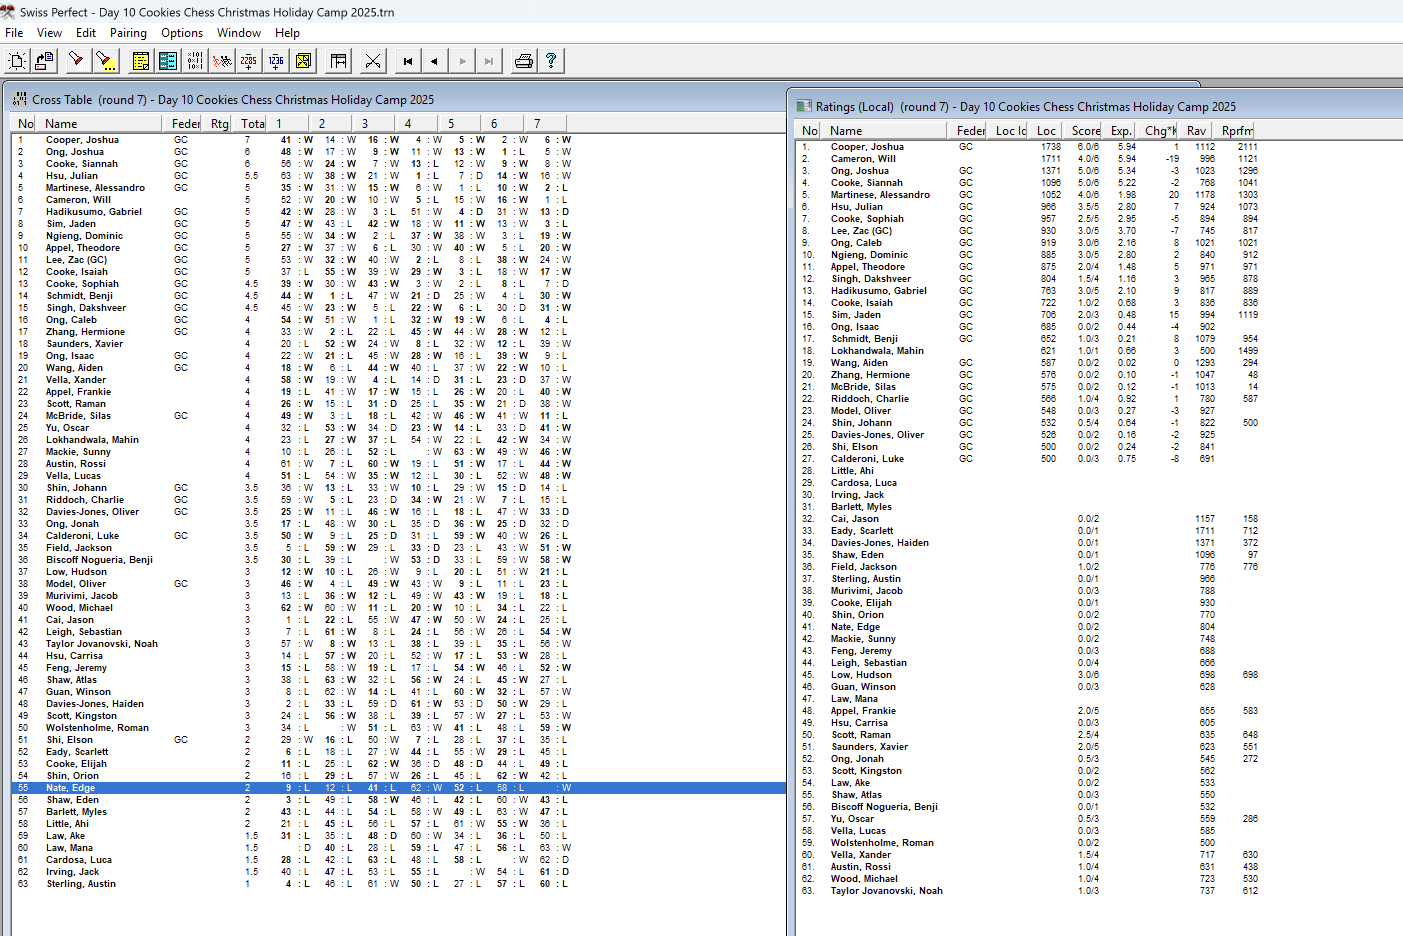Click the Print toolbar icon
The width and height of the screenshot is (1403, 936).
point(523,61)
